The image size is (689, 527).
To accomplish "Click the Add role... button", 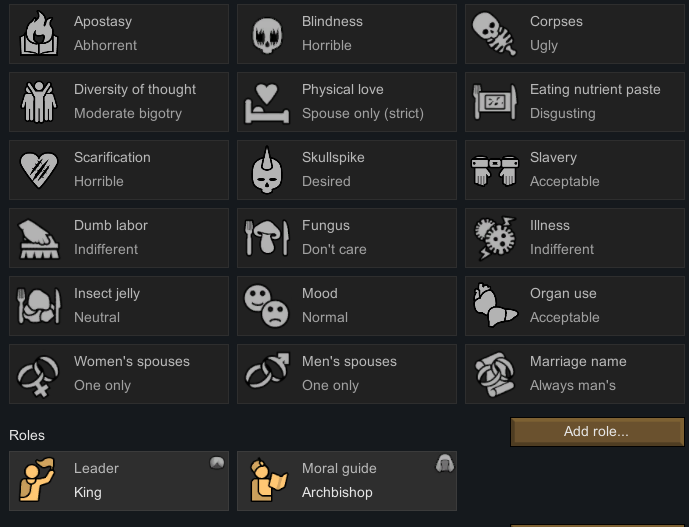I will click(x=597, y=432).
